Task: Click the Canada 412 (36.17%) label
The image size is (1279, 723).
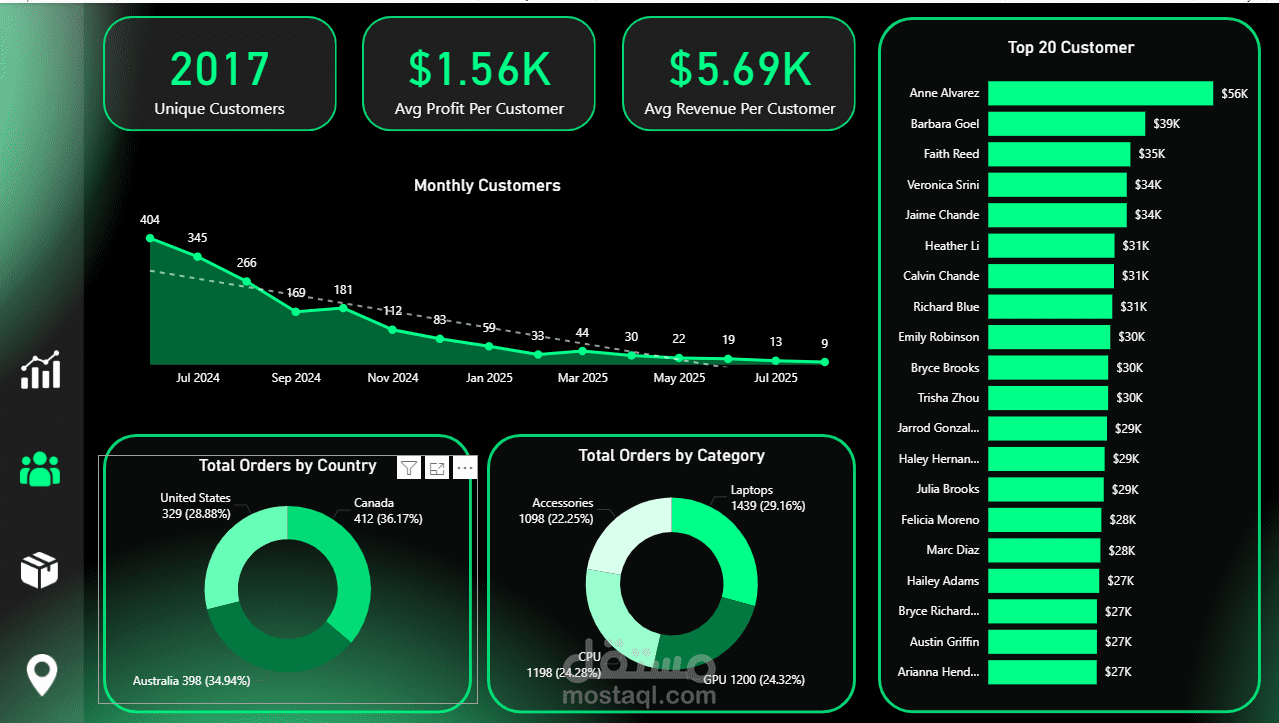Action: (388, 511)
